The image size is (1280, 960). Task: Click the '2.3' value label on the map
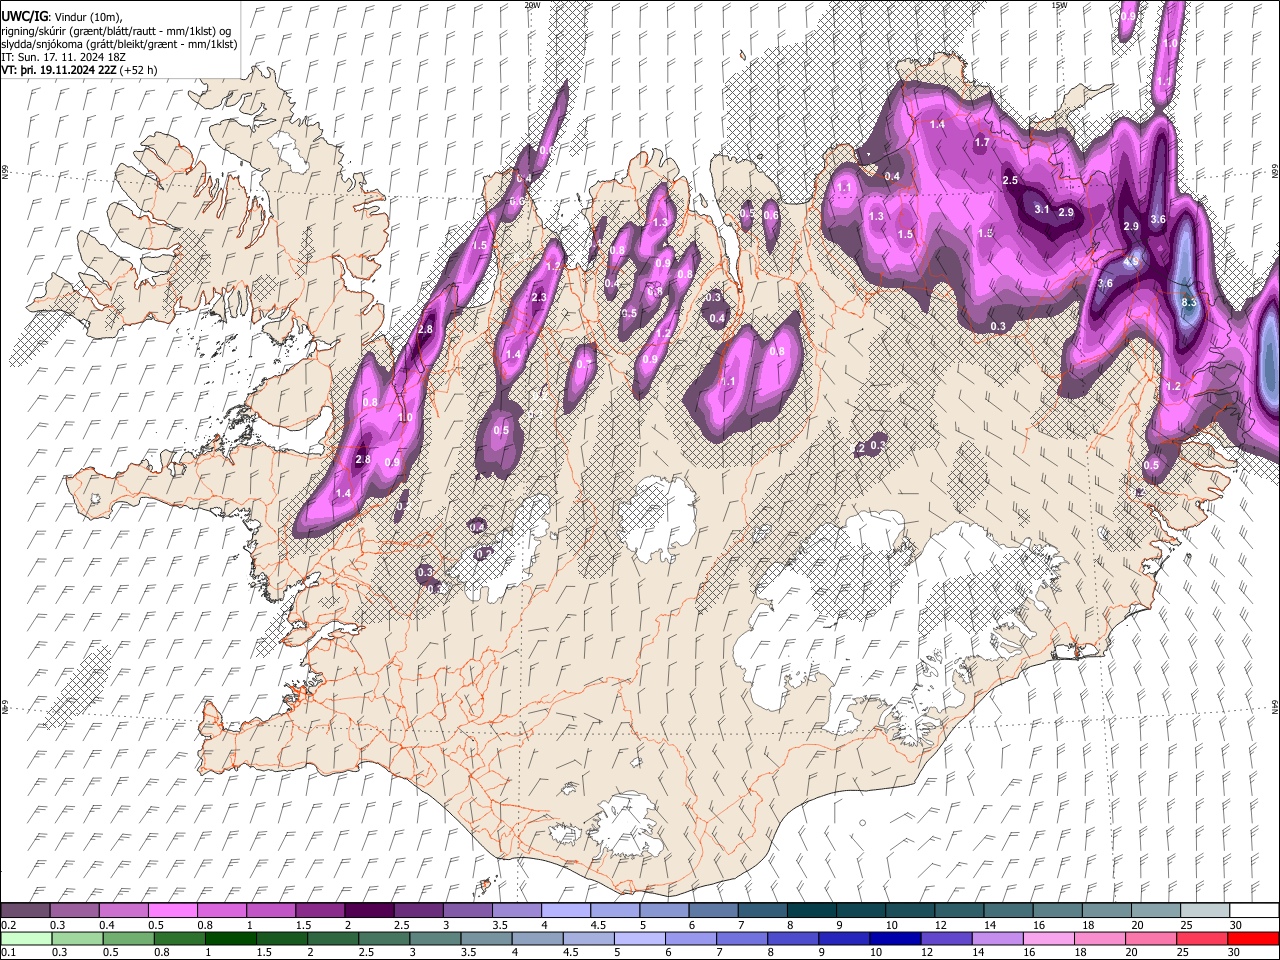[539, 297]
